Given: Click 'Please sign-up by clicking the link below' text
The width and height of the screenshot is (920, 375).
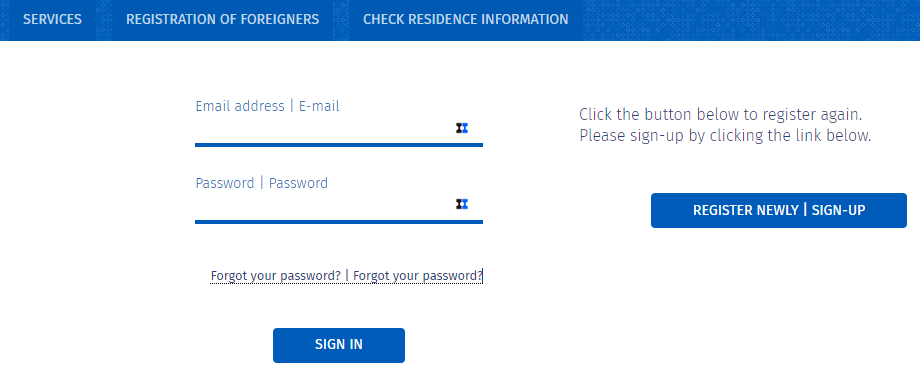Looking at the screenshot, I should [725, 136].
